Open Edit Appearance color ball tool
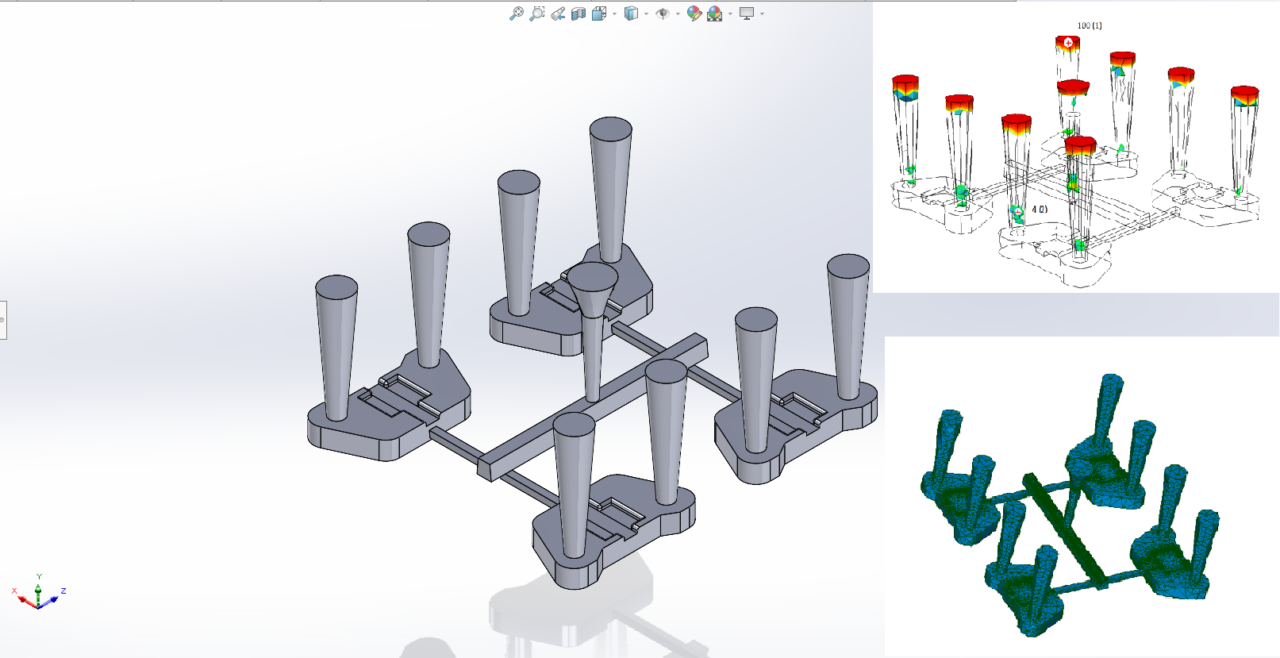 694,14
